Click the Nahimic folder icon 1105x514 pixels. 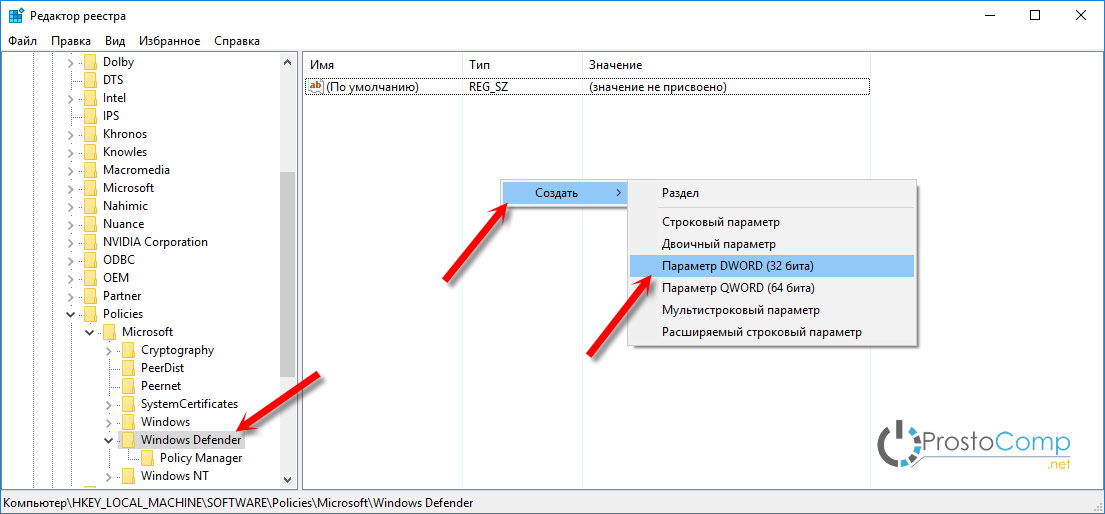pos(89,206)
